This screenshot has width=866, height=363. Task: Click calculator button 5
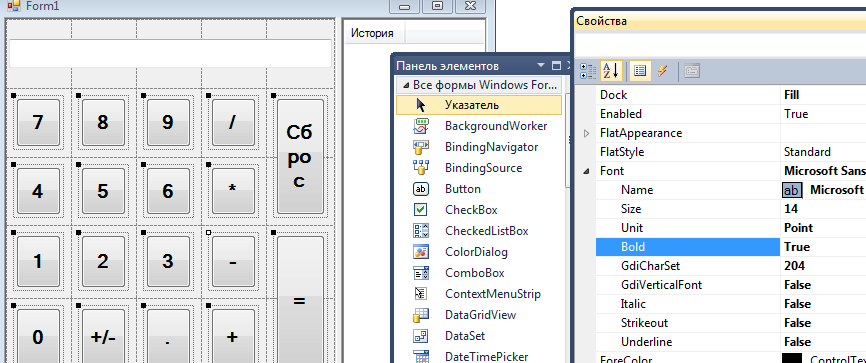[103, 191]
